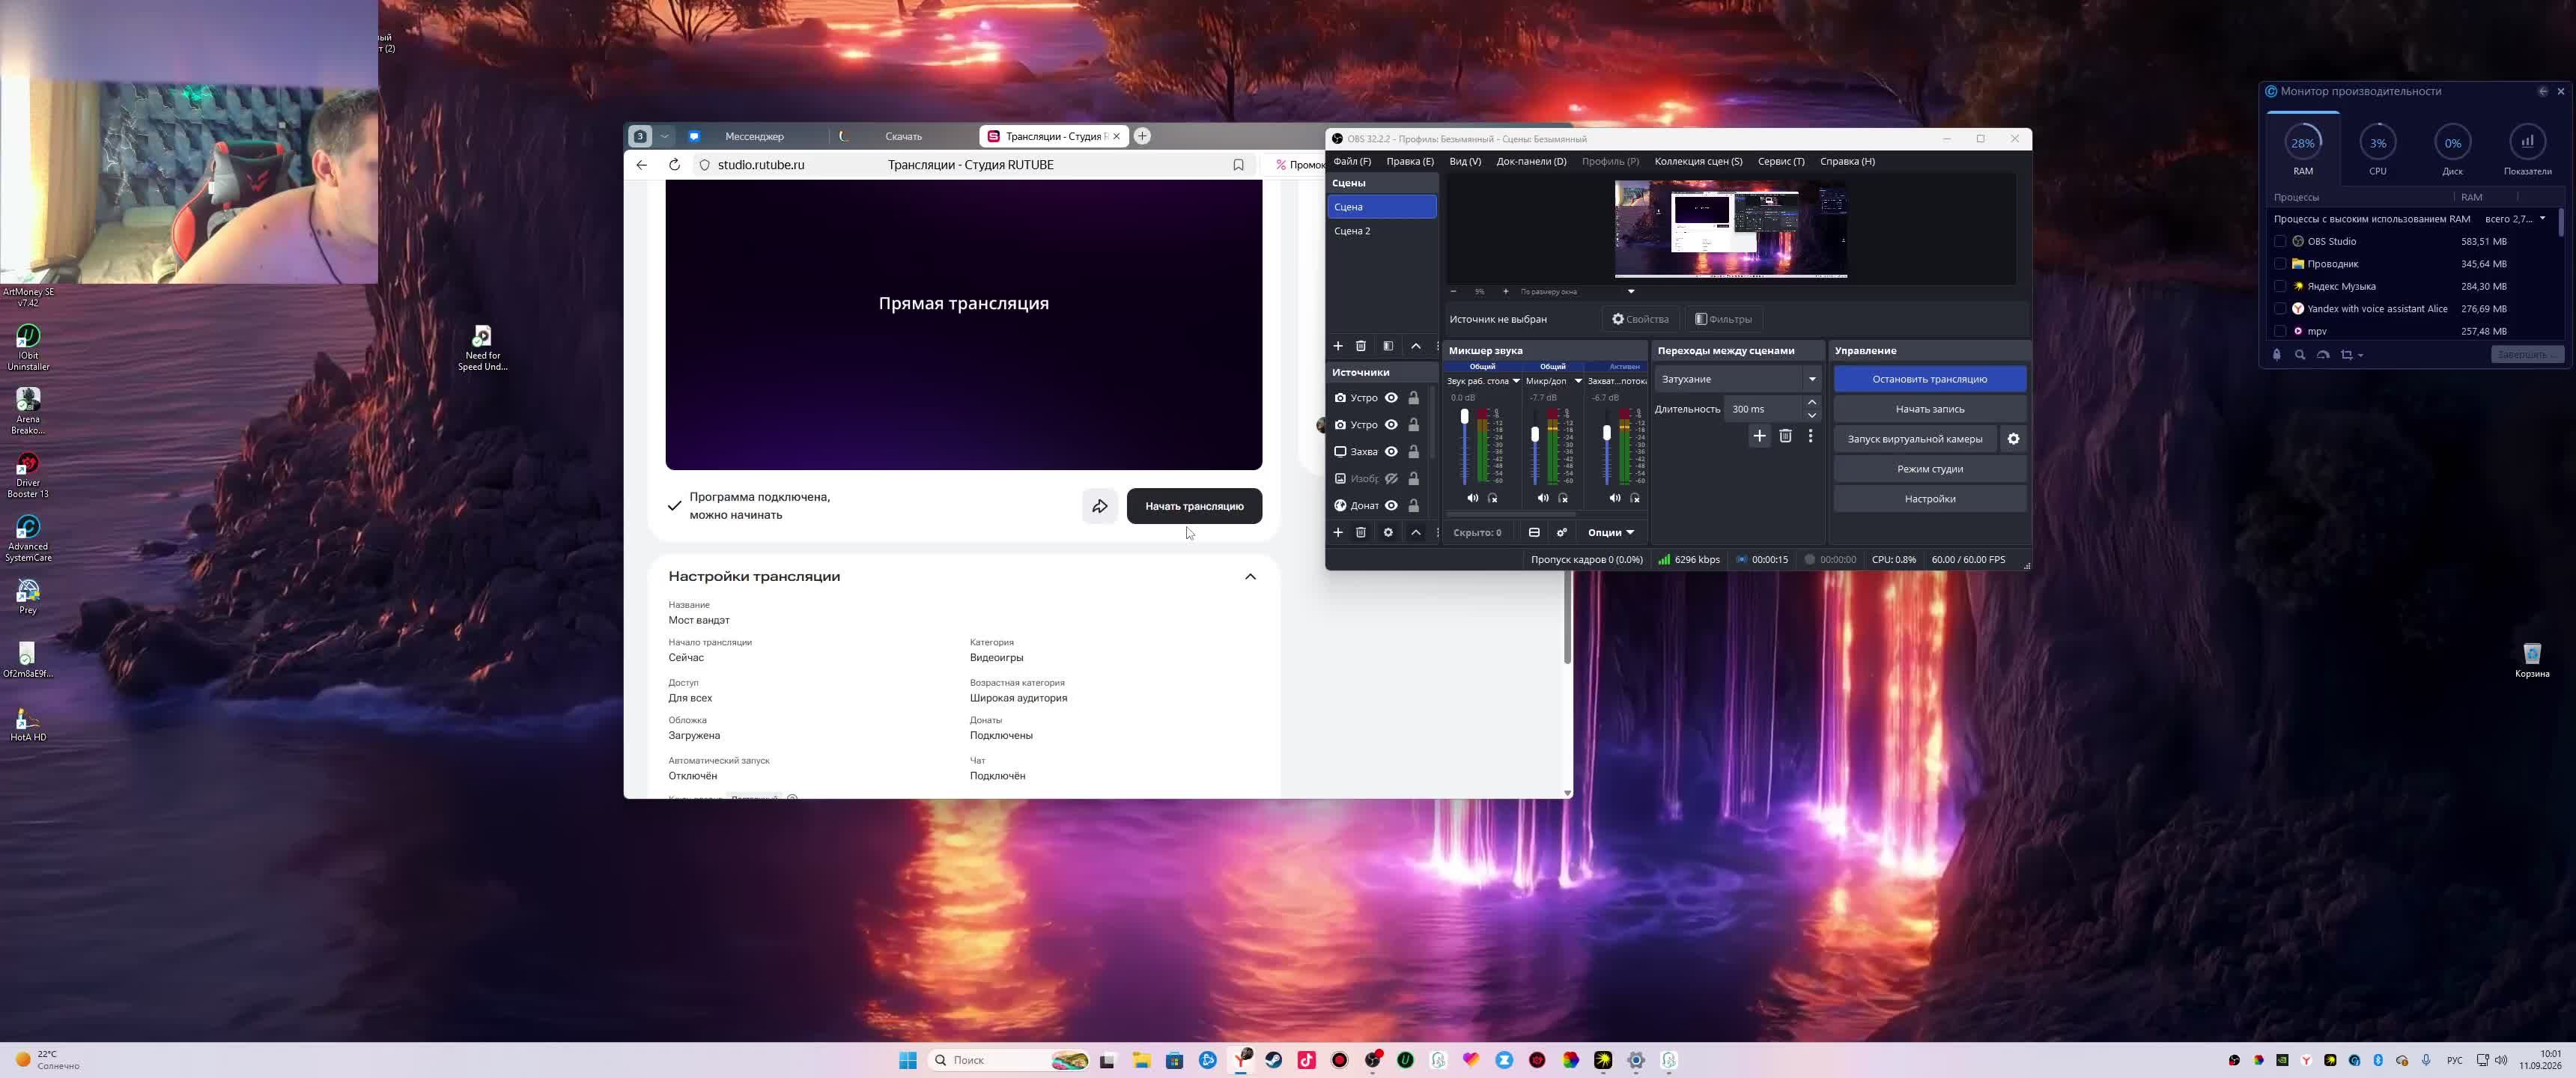Open the Файл (F) menu in OBS
The image size is (2576, 1078).
(1352, 161)
